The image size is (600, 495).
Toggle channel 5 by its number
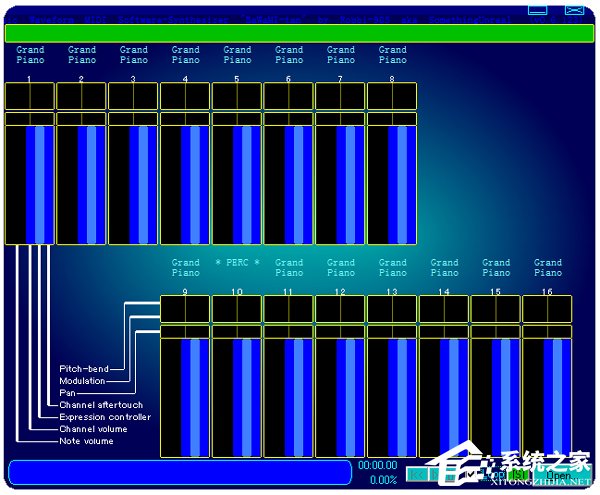[237, 78]
